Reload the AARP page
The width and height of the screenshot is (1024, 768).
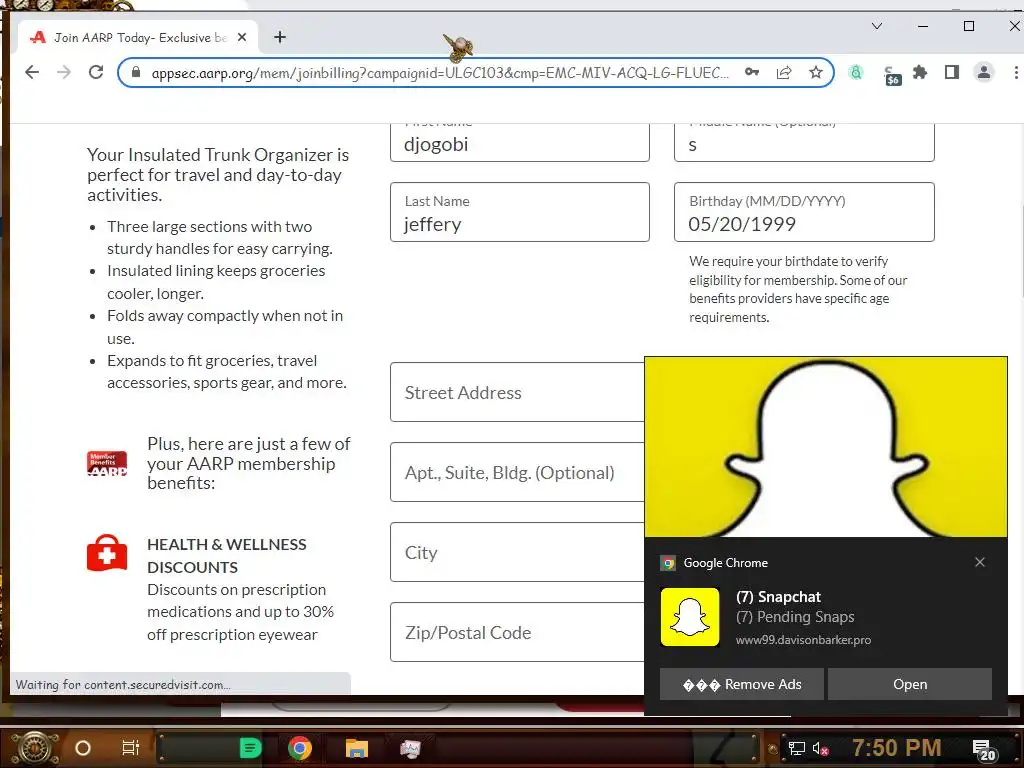point(96,72)
